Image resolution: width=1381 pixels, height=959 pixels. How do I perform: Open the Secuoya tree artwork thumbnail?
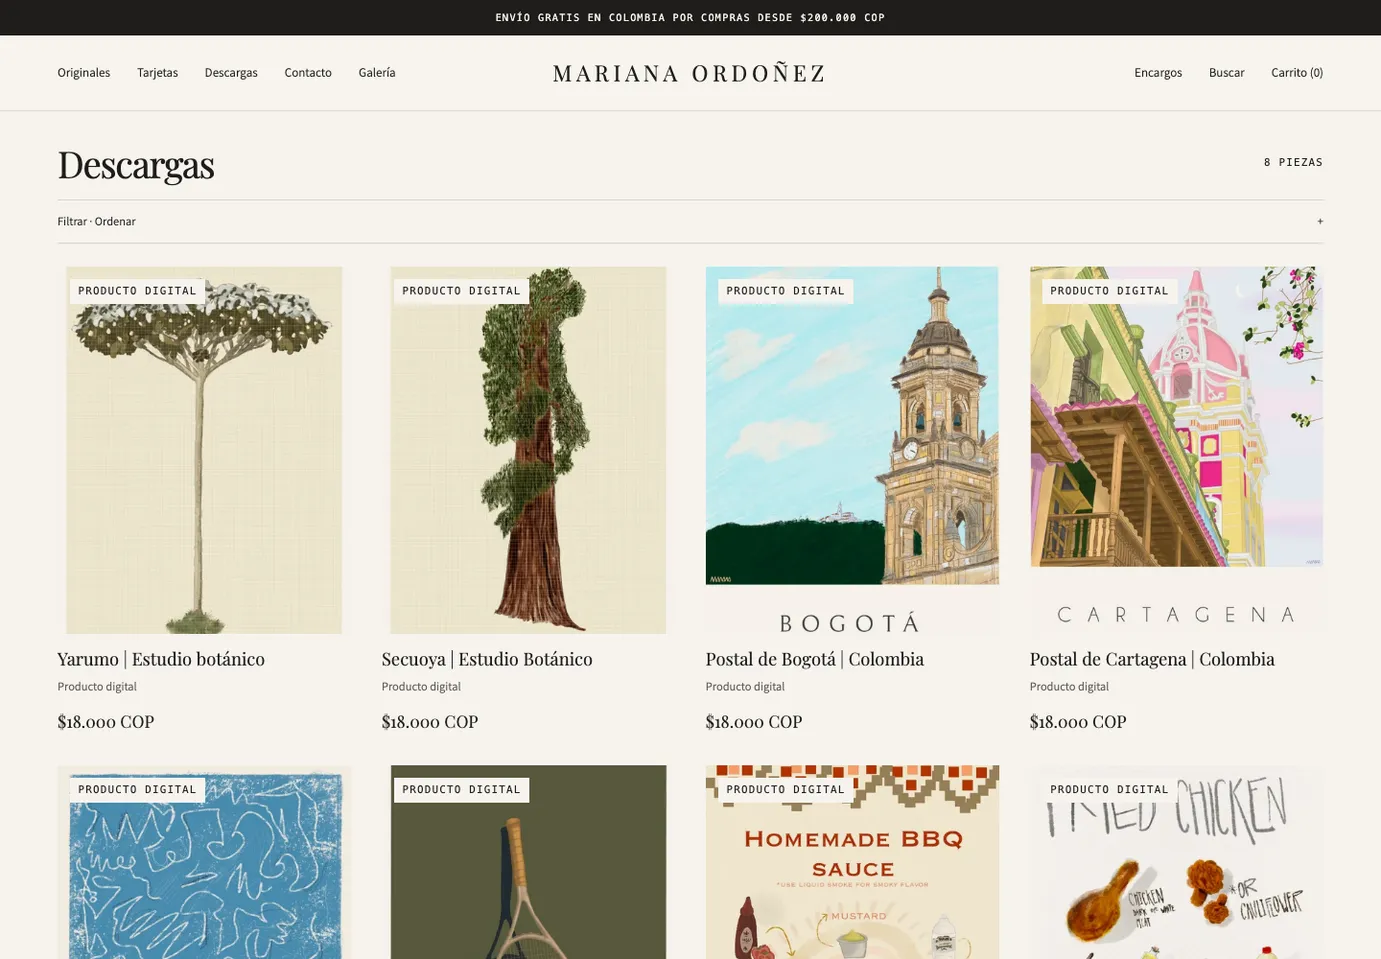[528, 450]
